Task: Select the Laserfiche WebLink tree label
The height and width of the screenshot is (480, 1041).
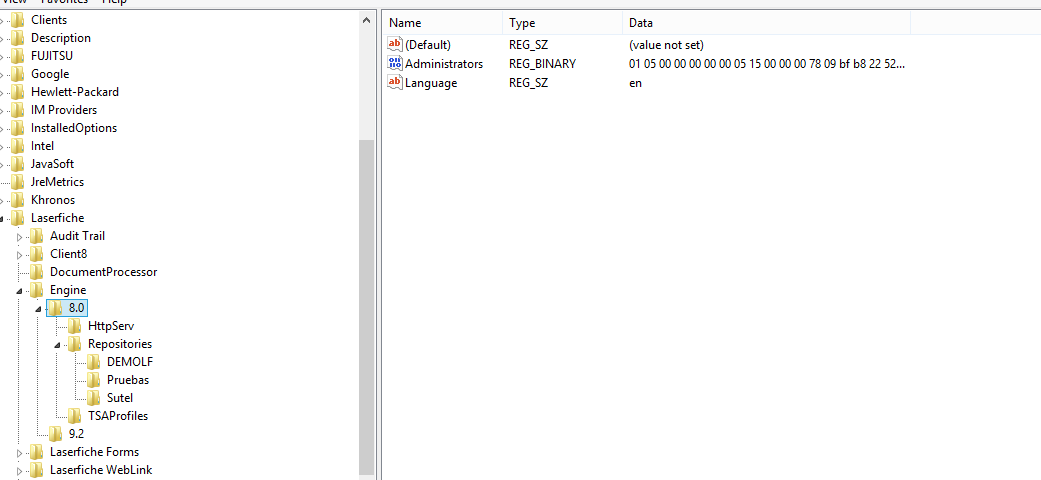Action: pos(101,469)
